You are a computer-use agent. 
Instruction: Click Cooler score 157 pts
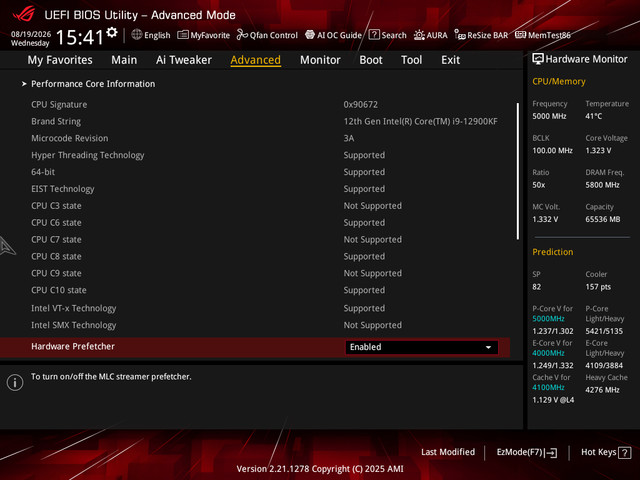[598, 287]
